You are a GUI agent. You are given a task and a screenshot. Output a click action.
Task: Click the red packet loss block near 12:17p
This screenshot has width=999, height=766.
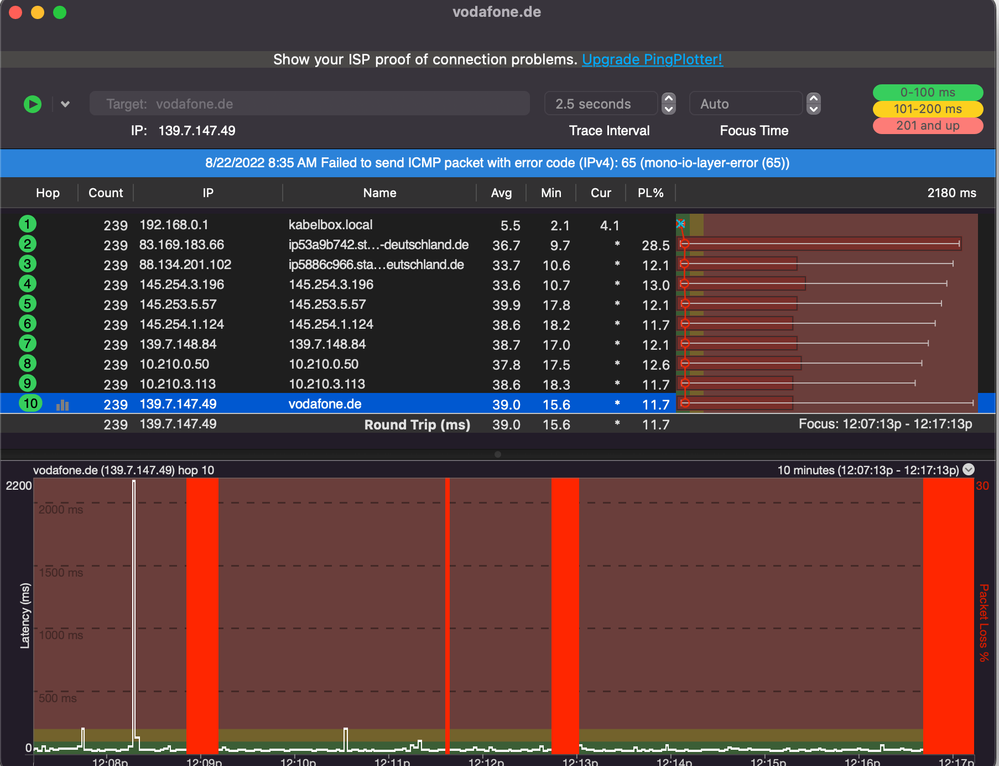point(949,616)
